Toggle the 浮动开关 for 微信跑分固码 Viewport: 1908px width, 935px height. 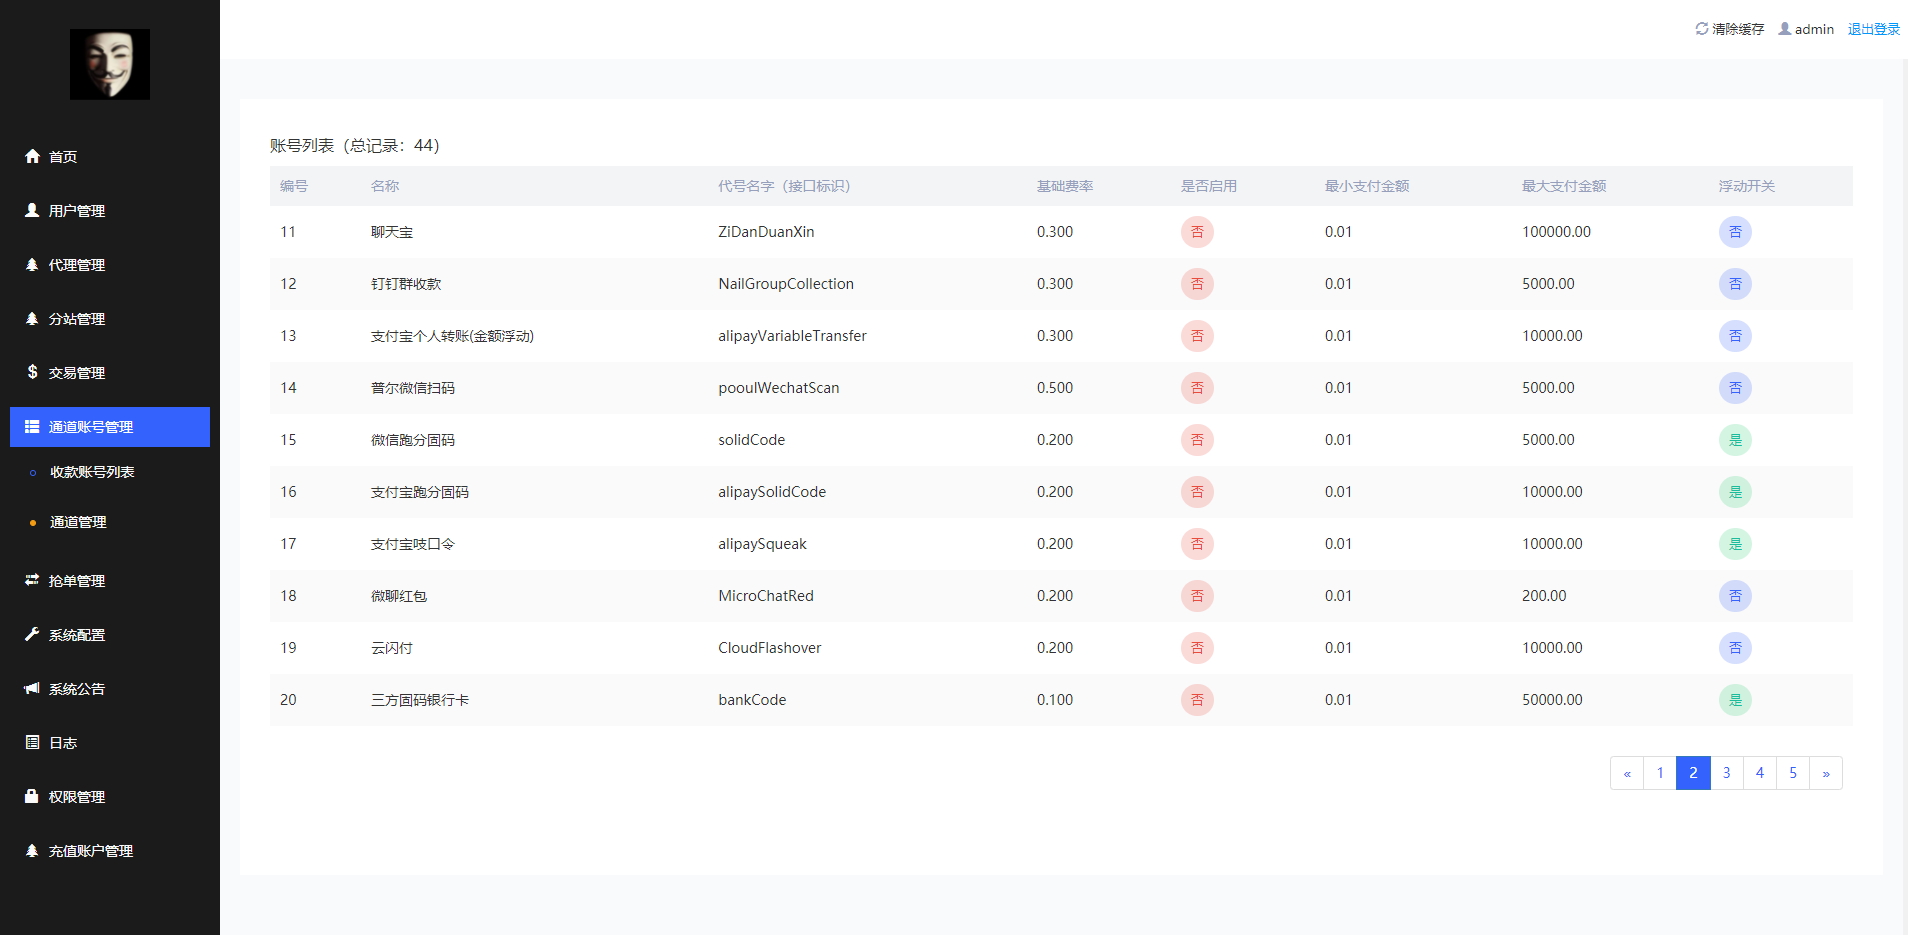tap(1734, 440)
